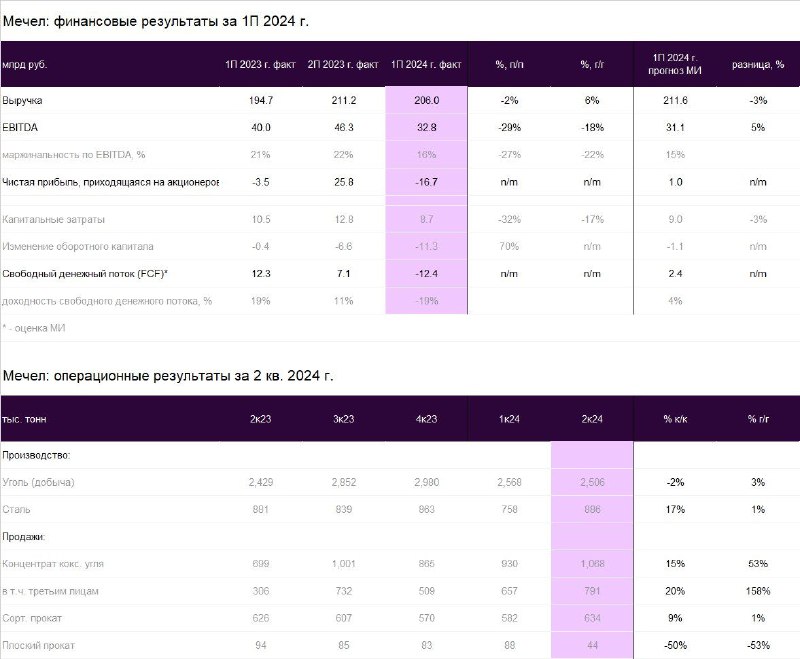The height and width of the screenshot is (659, 800).
Task: Select 'Плоский прокат' row label
Action: coord(38,645)
